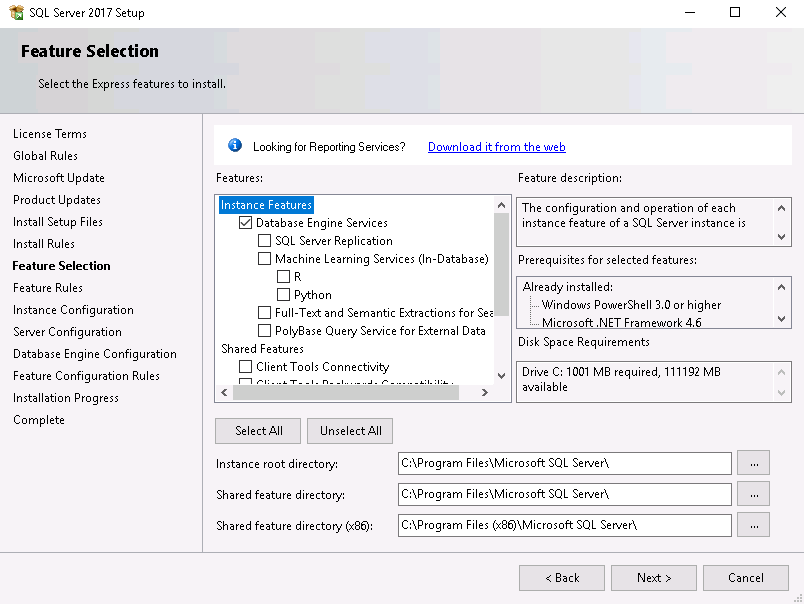Cancel the SQL Server setup
The height and width of the screenshot is (604, 804).
[x=746, y=578]
